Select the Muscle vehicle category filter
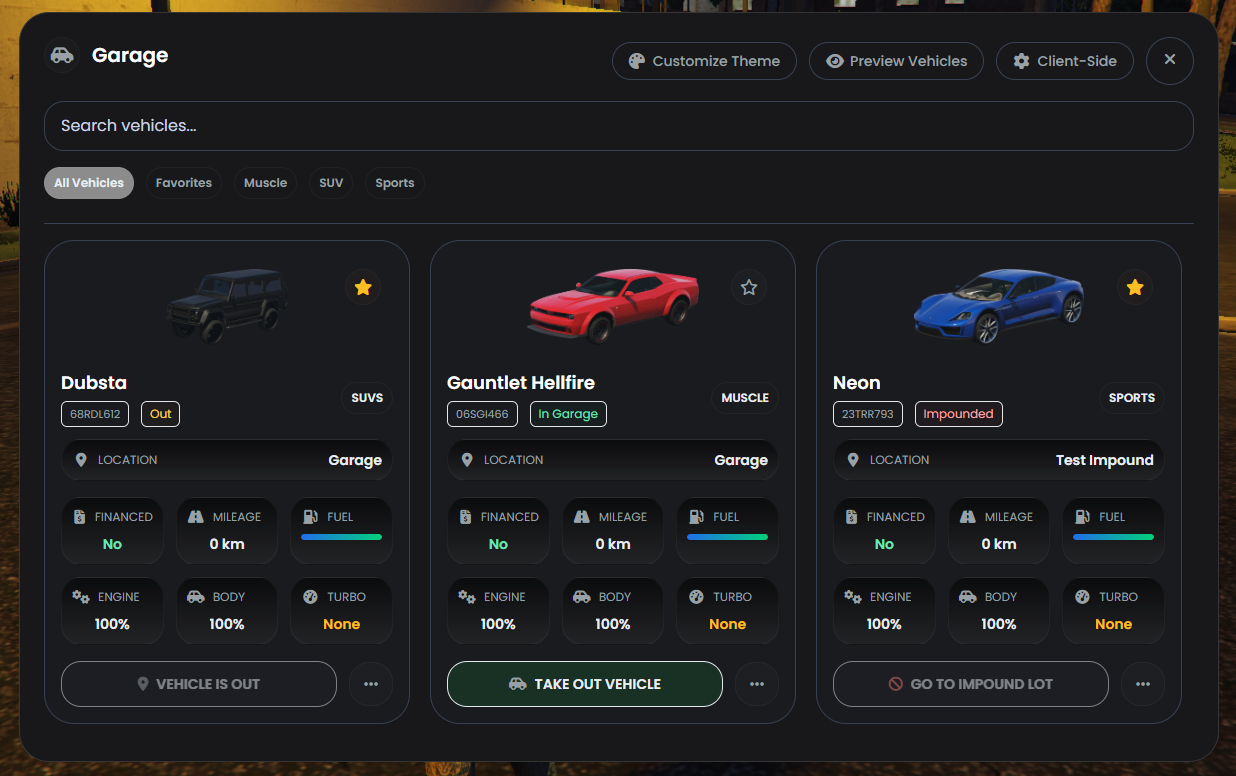The image size is (1236, 776). 265,182
